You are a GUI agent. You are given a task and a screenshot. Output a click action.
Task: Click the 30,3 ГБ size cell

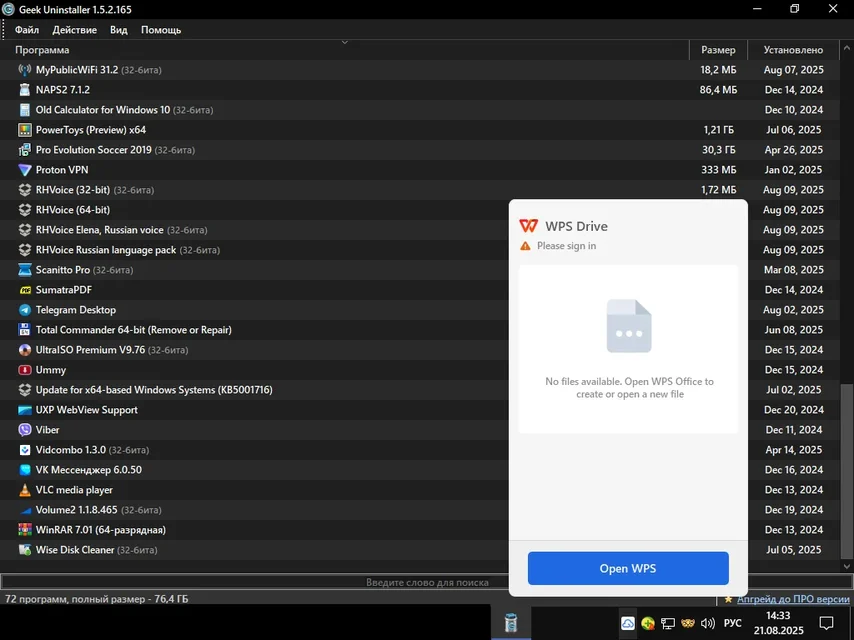(x=718, y=150)
